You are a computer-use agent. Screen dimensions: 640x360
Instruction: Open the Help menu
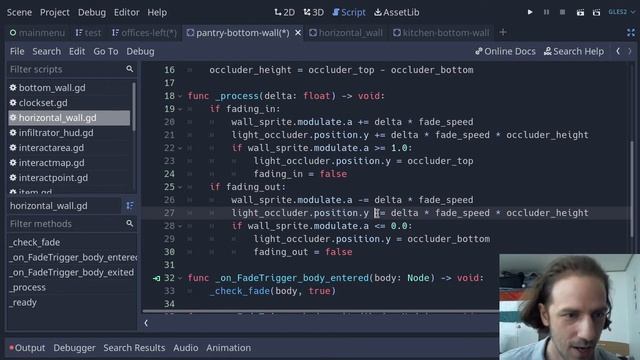click(x=157, y=12)
